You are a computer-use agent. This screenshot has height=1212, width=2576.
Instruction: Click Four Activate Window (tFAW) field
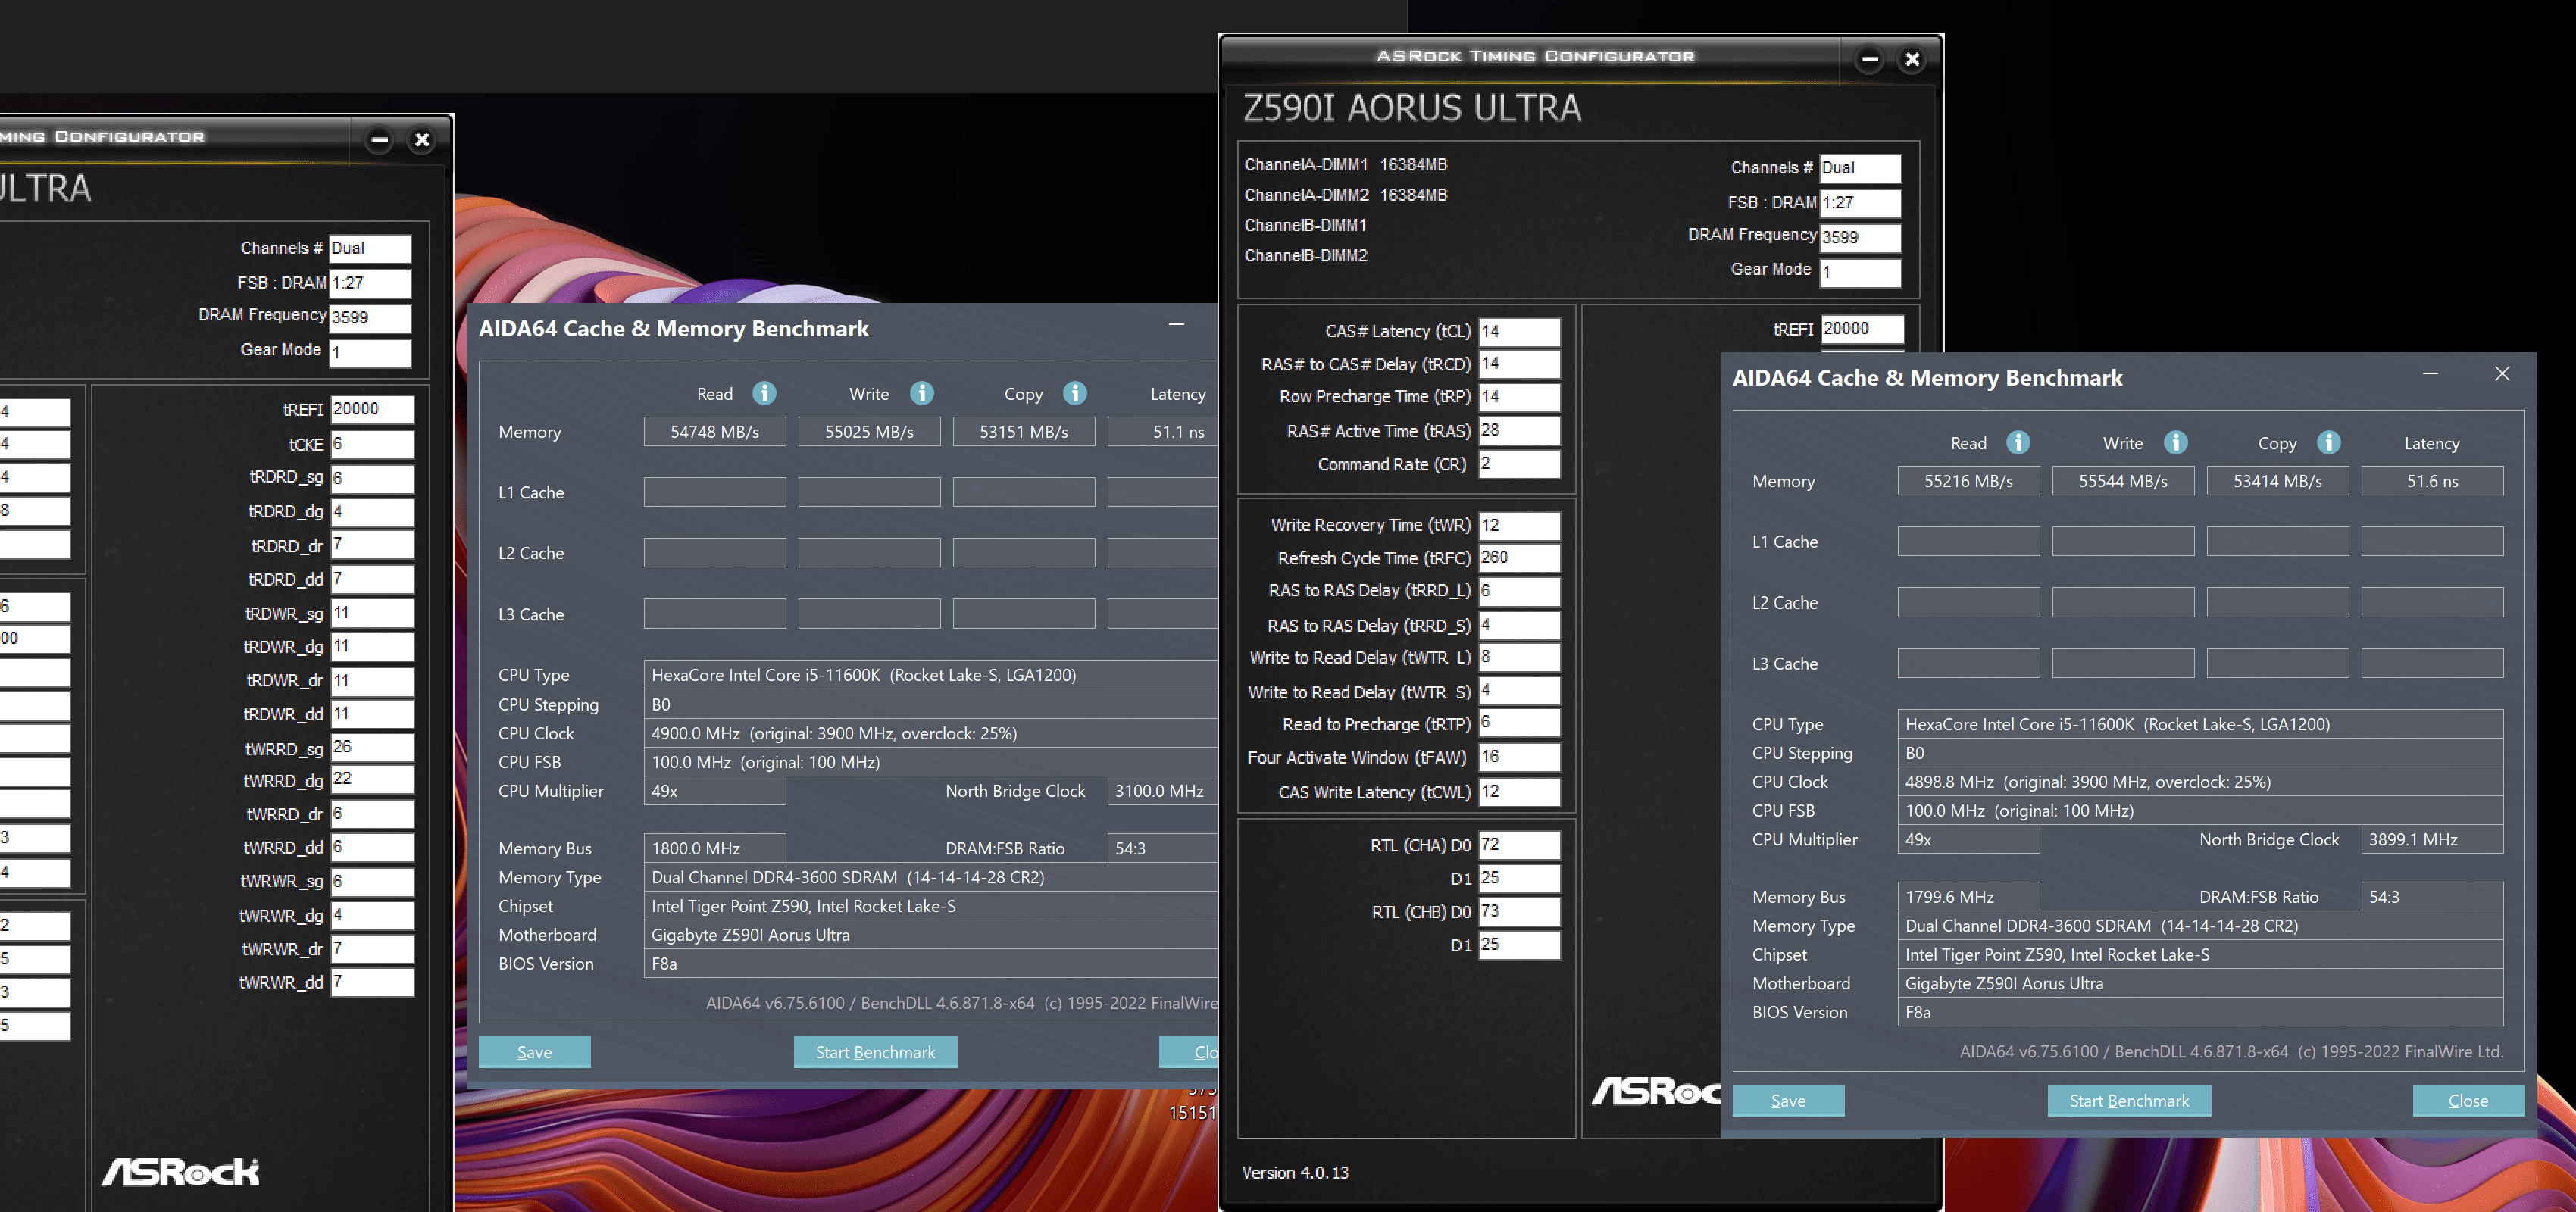[x=1519, y=757]
